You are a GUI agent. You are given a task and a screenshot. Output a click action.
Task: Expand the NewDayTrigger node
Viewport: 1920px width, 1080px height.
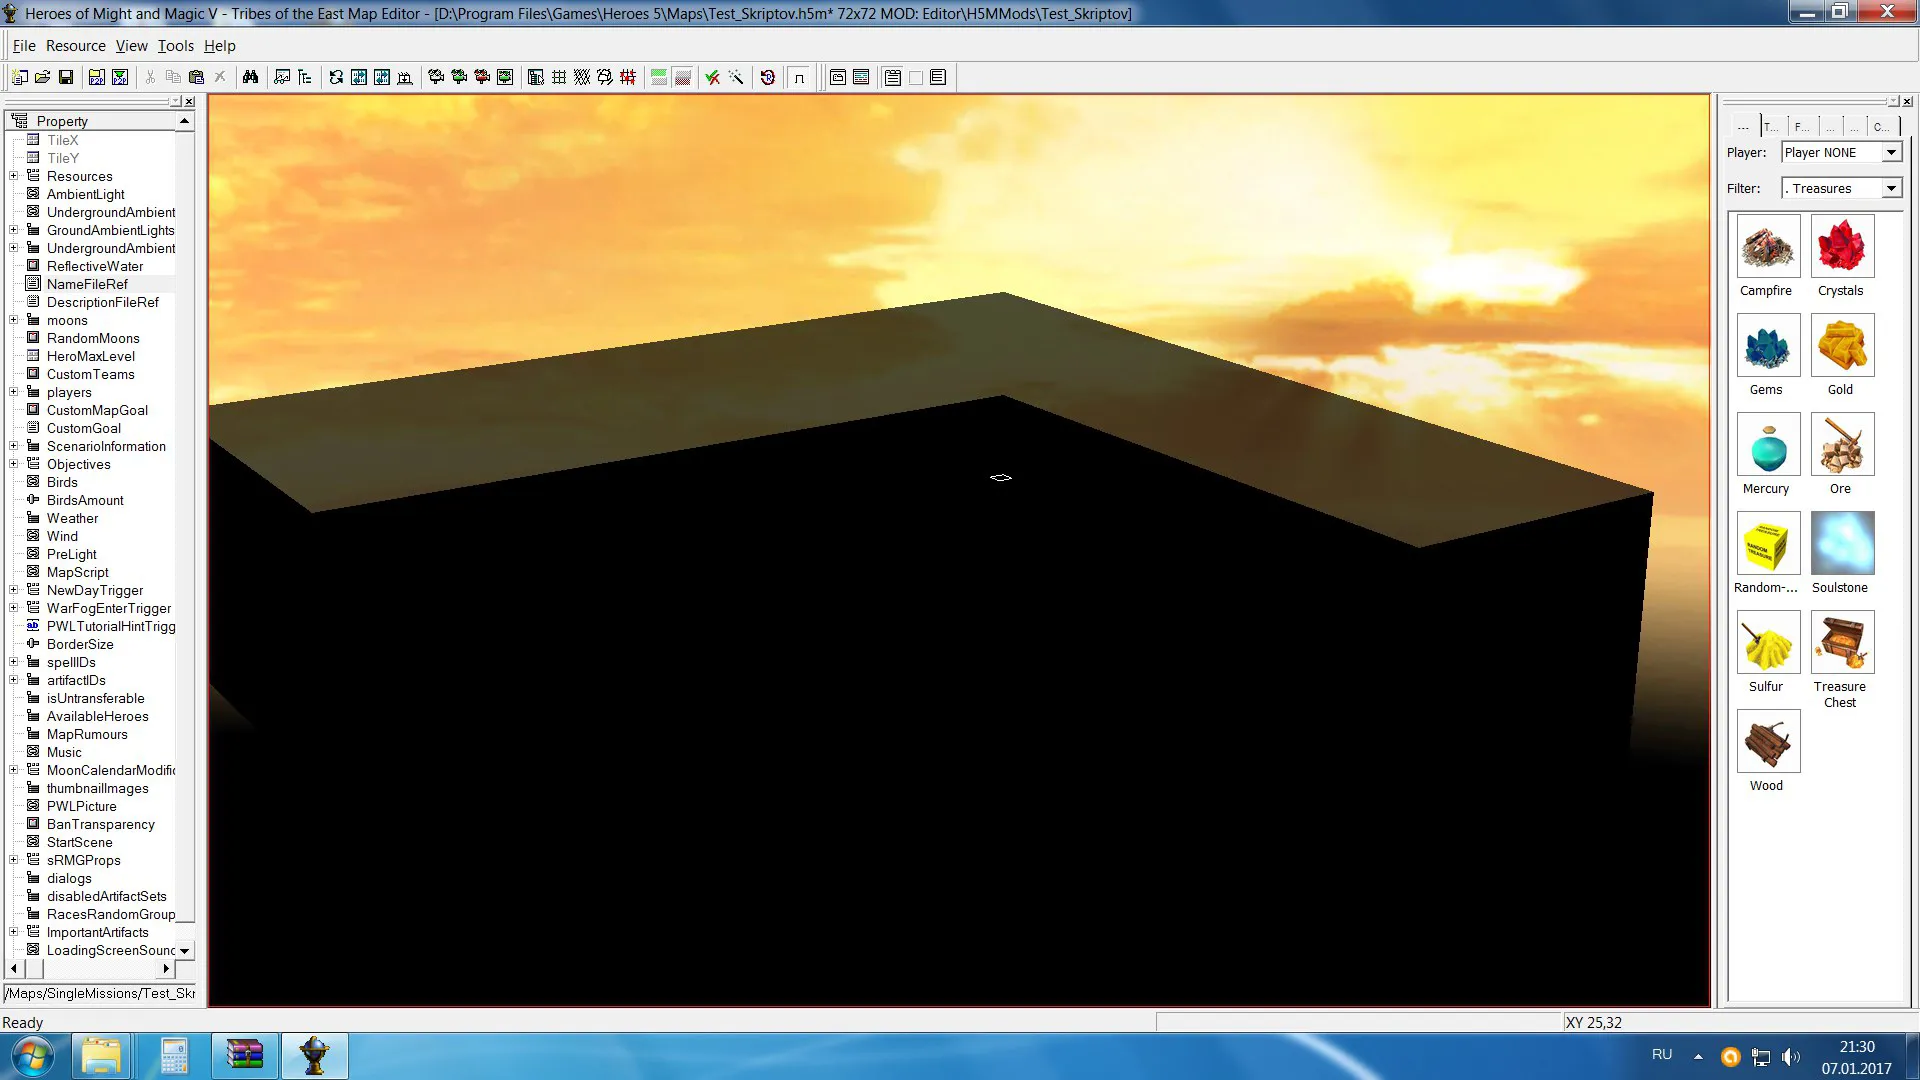click(x=14, y=590)
